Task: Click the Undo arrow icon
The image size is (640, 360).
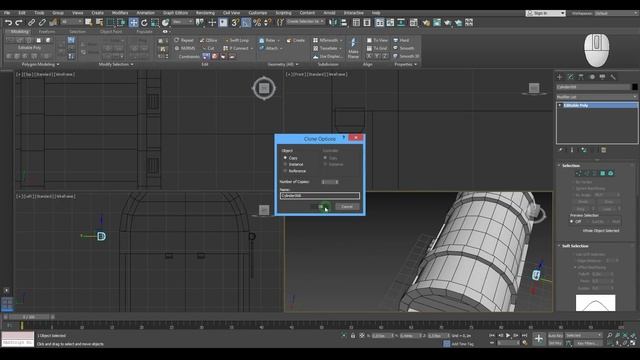Action: (x=8, y=22)
